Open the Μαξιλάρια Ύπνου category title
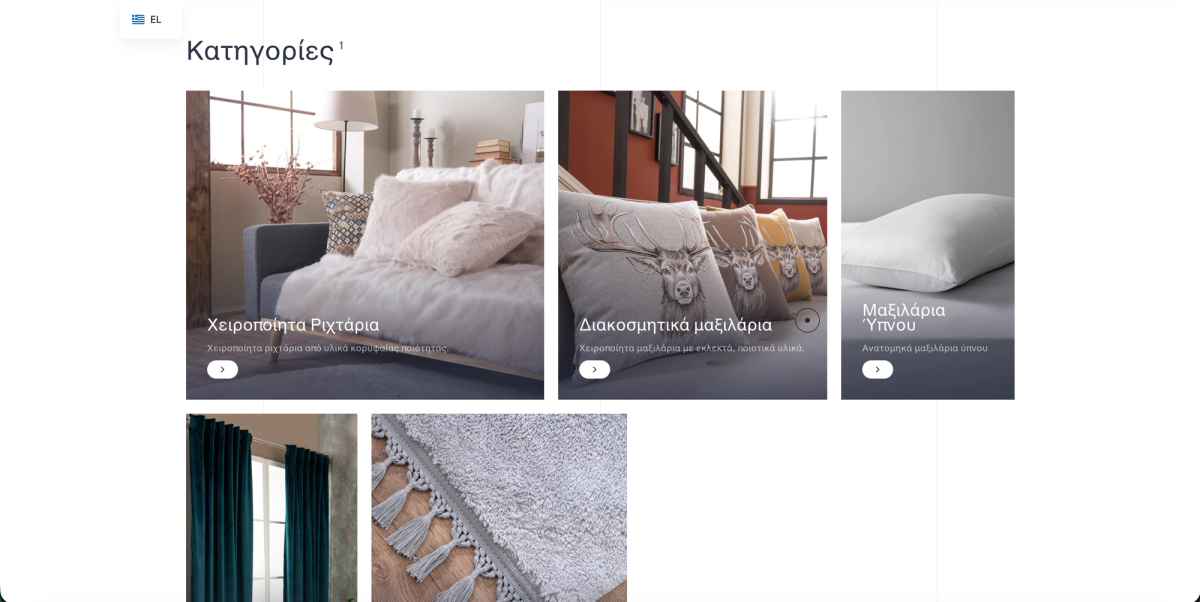 pyautogui.click(x=904, y=317)
